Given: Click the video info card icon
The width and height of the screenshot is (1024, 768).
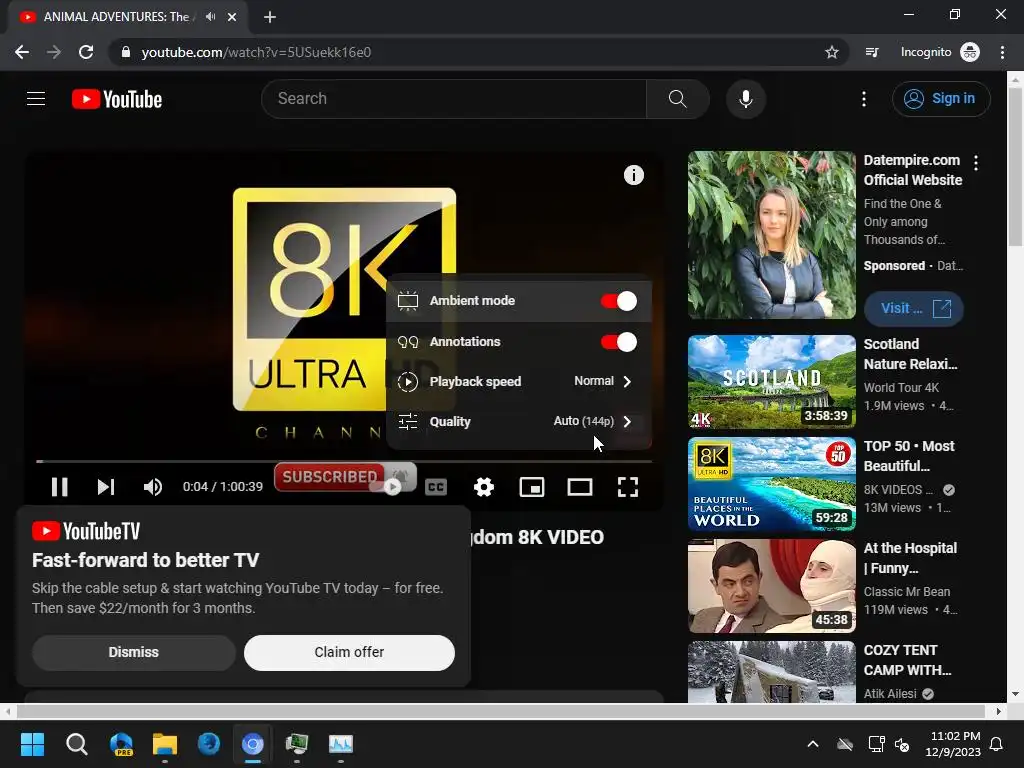Looking at the screenshot, I should tap(633, 175).
